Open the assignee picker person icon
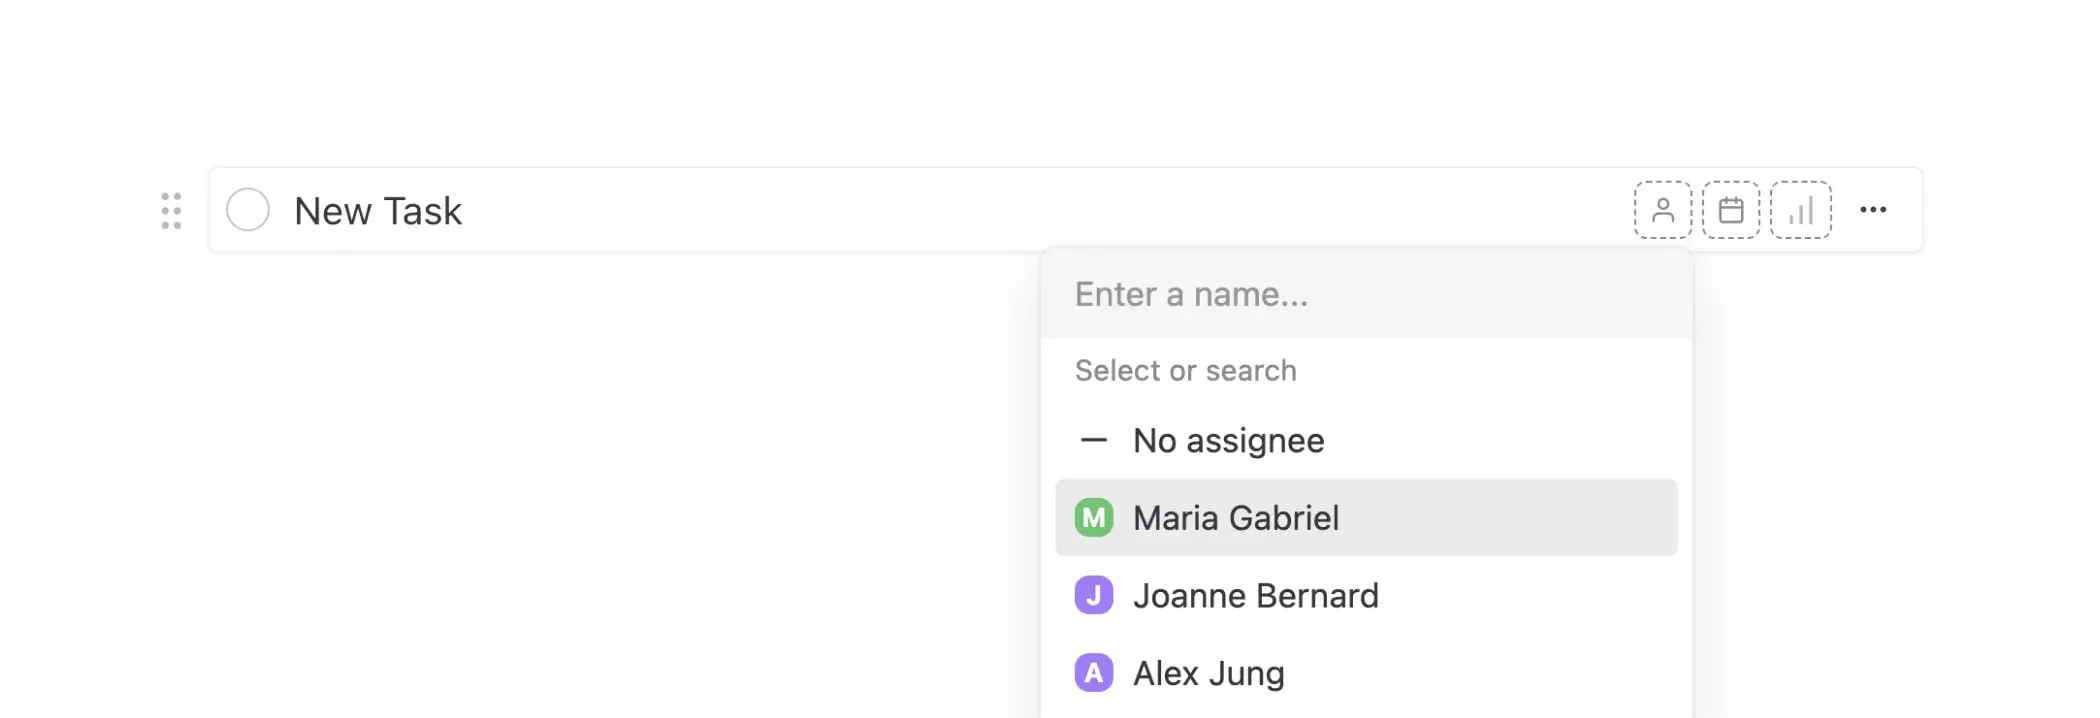 pos(1662,210)
